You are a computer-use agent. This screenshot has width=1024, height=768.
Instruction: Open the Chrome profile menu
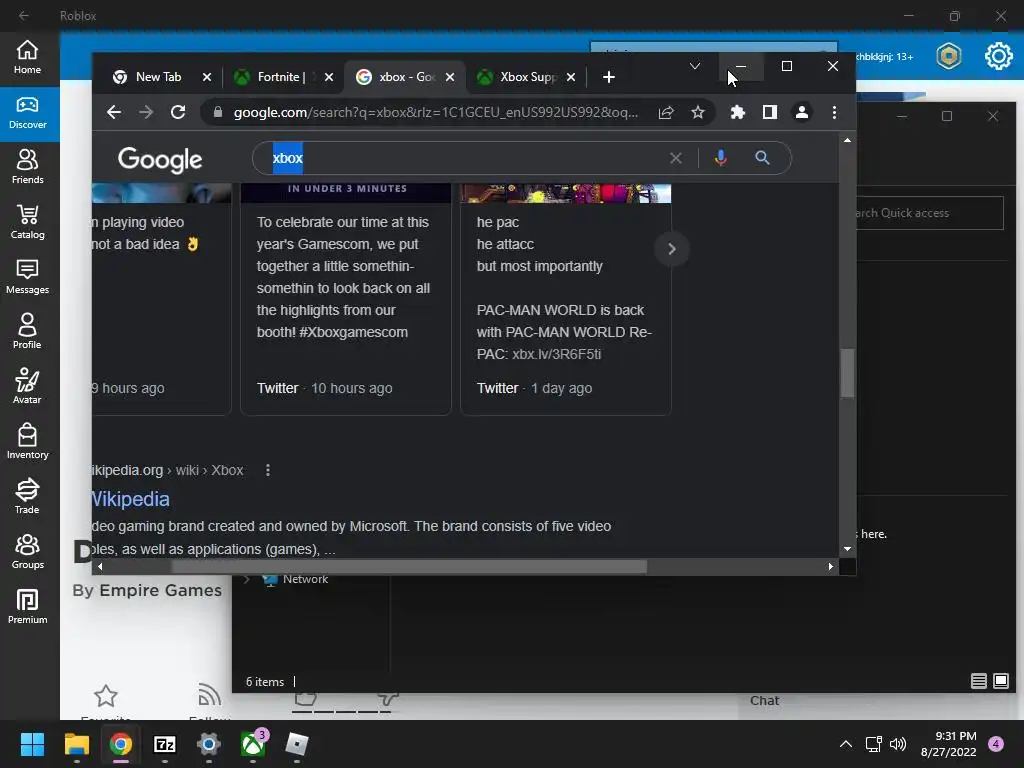click(801, 112)
